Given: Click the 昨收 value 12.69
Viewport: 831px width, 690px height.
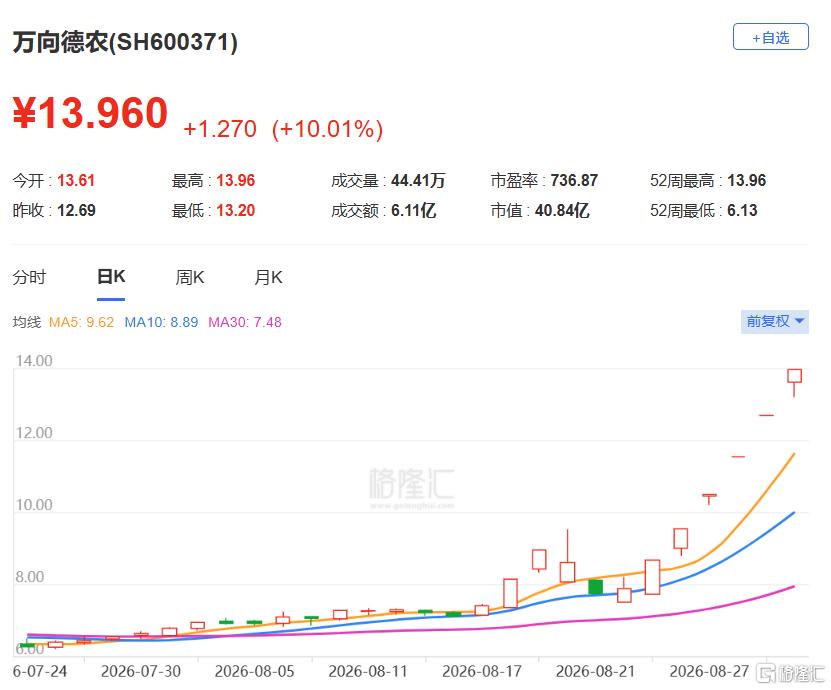Looking at the screenshot, I should pos(76,210).
